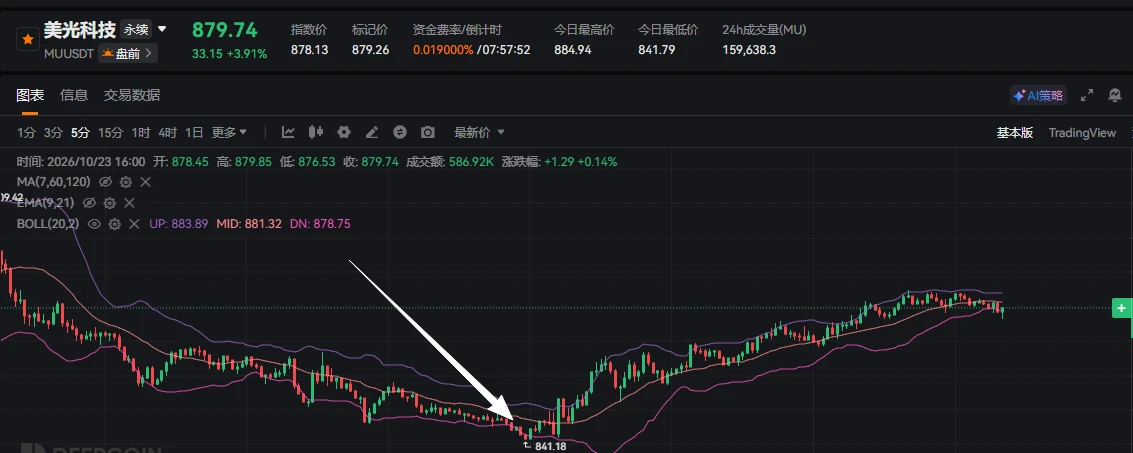Select the 4时 timeframe
Image resolution: width=1133 pixels, height=453 pixels.
[168, 133]
